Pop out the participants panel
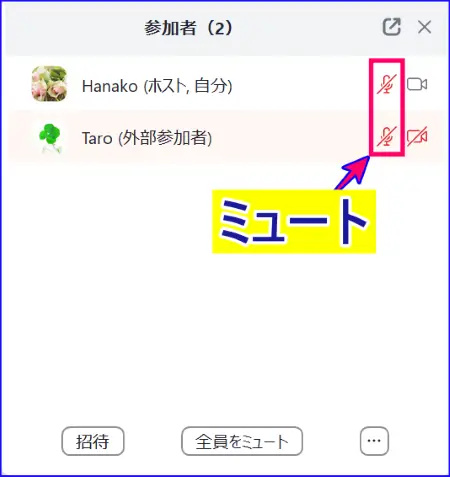This screenshot has width=450, height=477. (x=391, y=27)
